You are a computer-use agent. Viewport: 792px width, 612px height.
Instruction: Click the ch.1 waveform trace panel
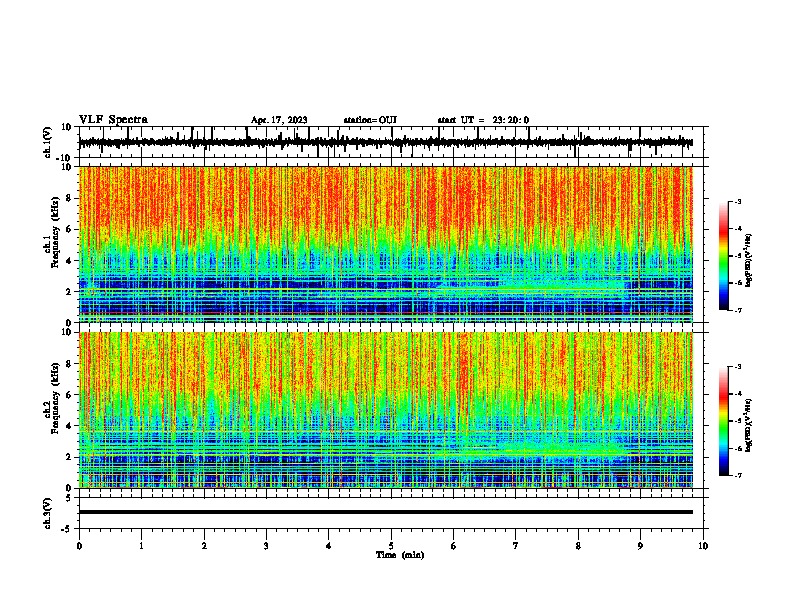(390, 142)
